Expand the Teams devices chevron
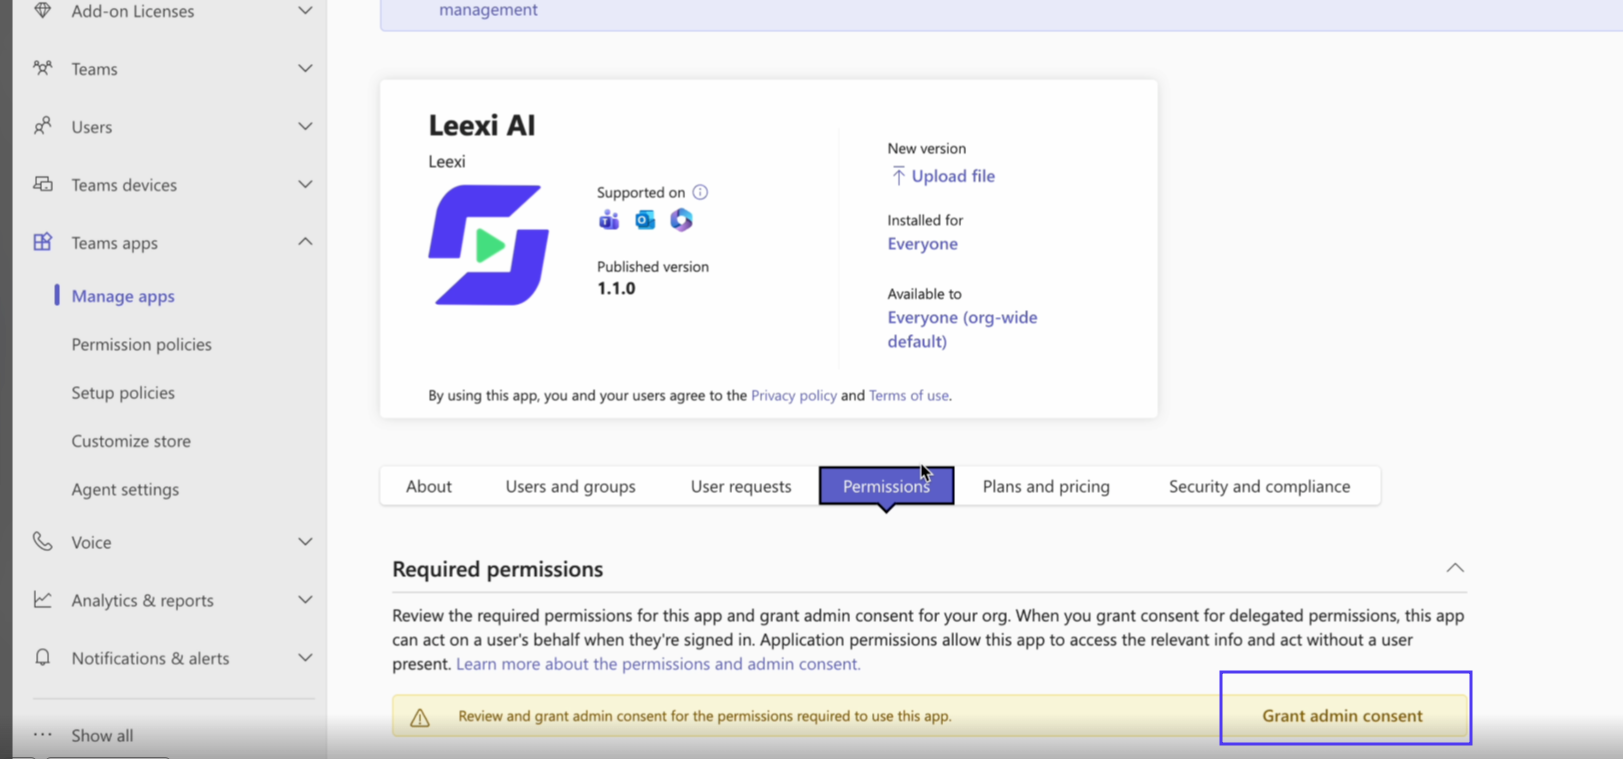This screenshot has height=759, width=1623. click(x=305, y=184)
